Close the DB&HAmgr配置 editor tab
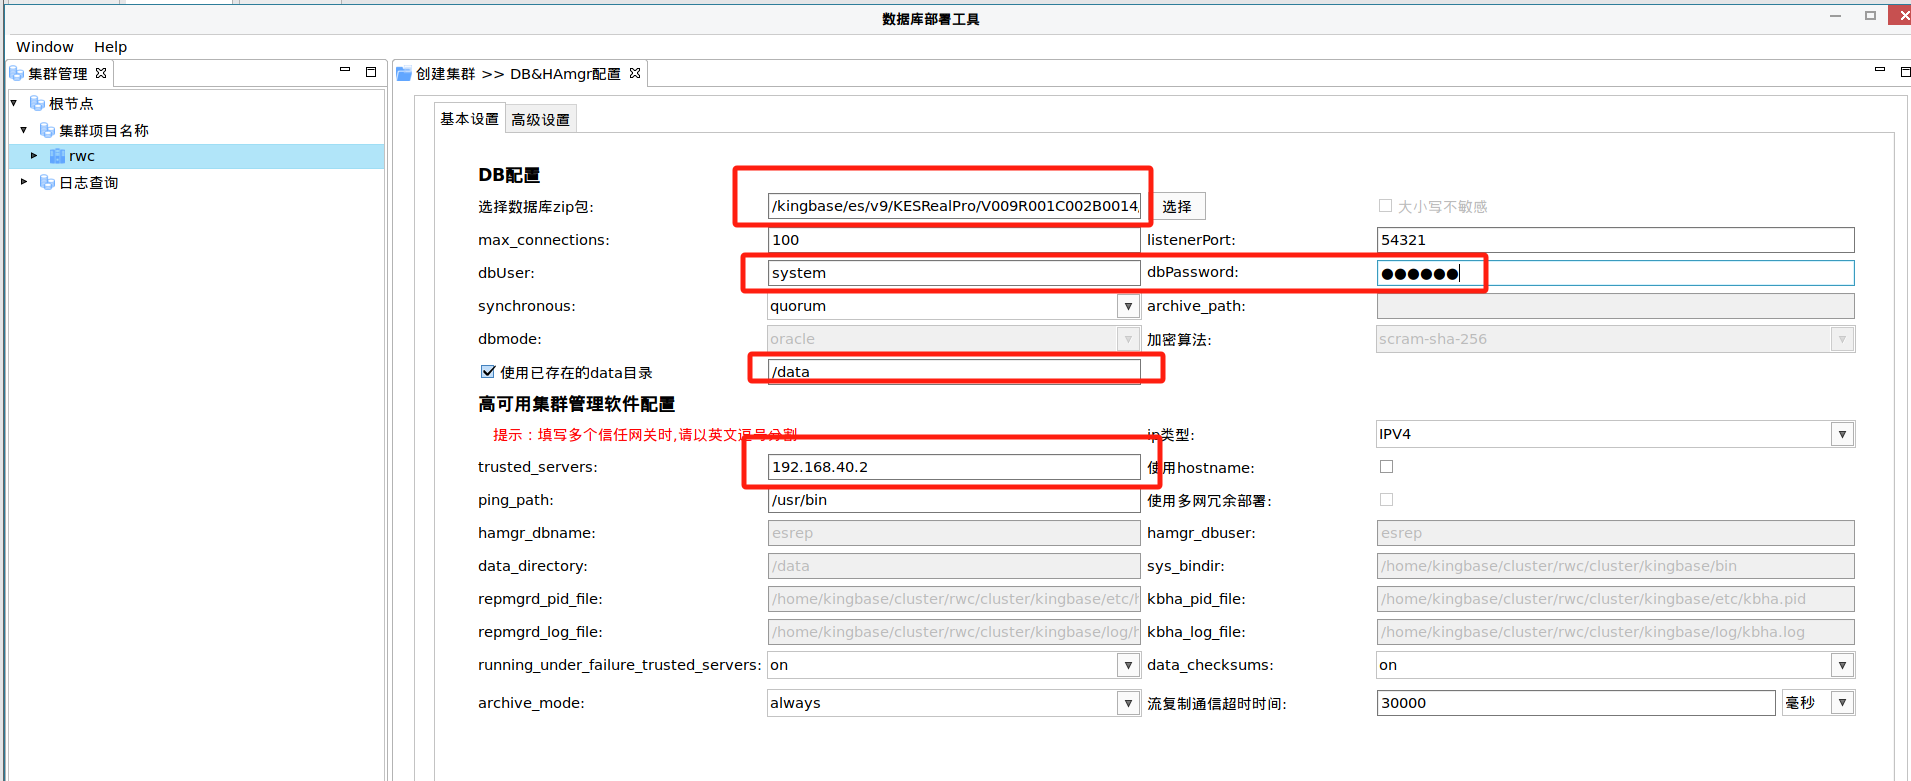 tap(635, 73)
